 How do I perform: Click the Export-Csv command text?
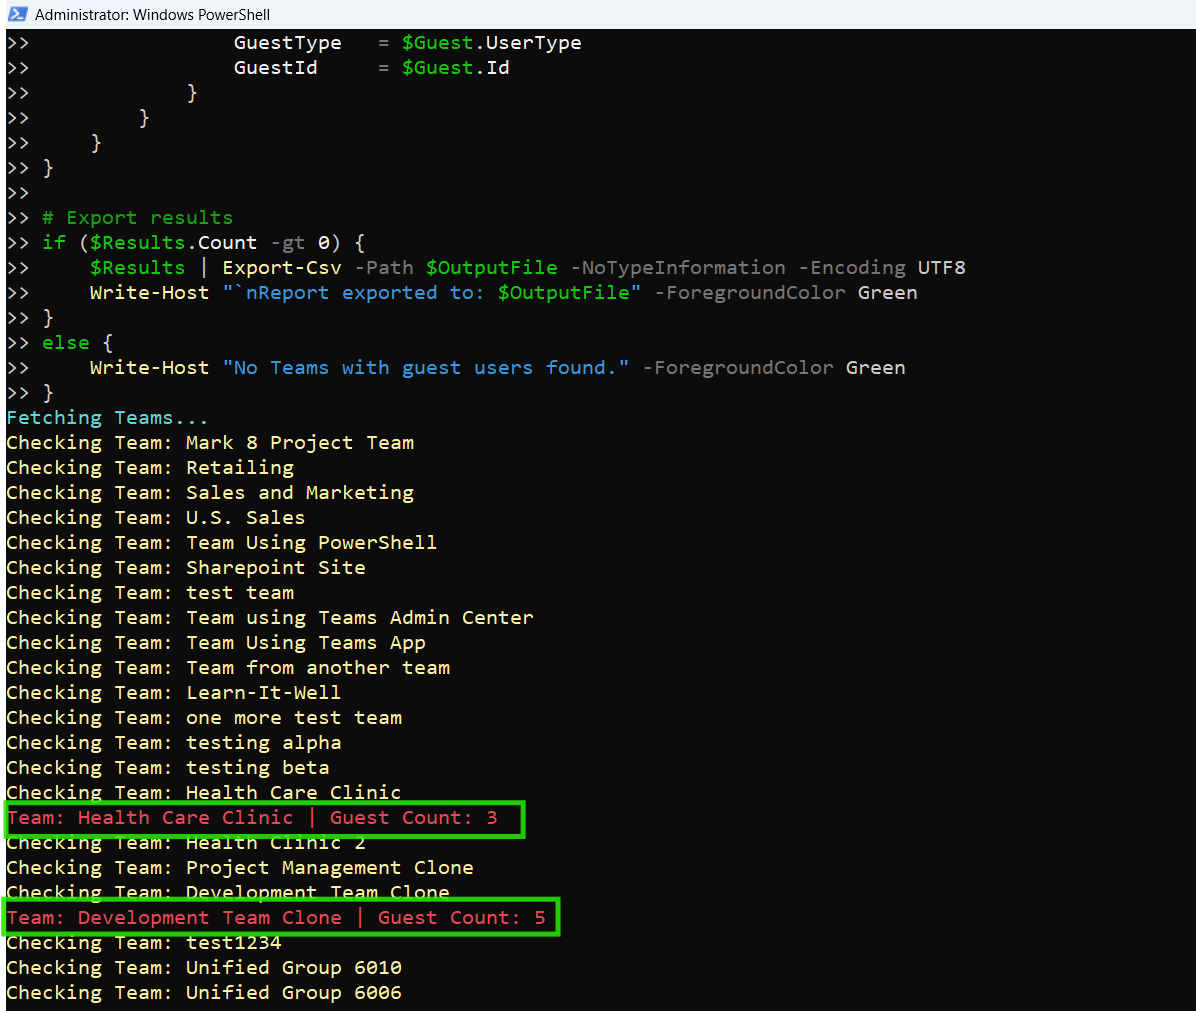[281, 268]
